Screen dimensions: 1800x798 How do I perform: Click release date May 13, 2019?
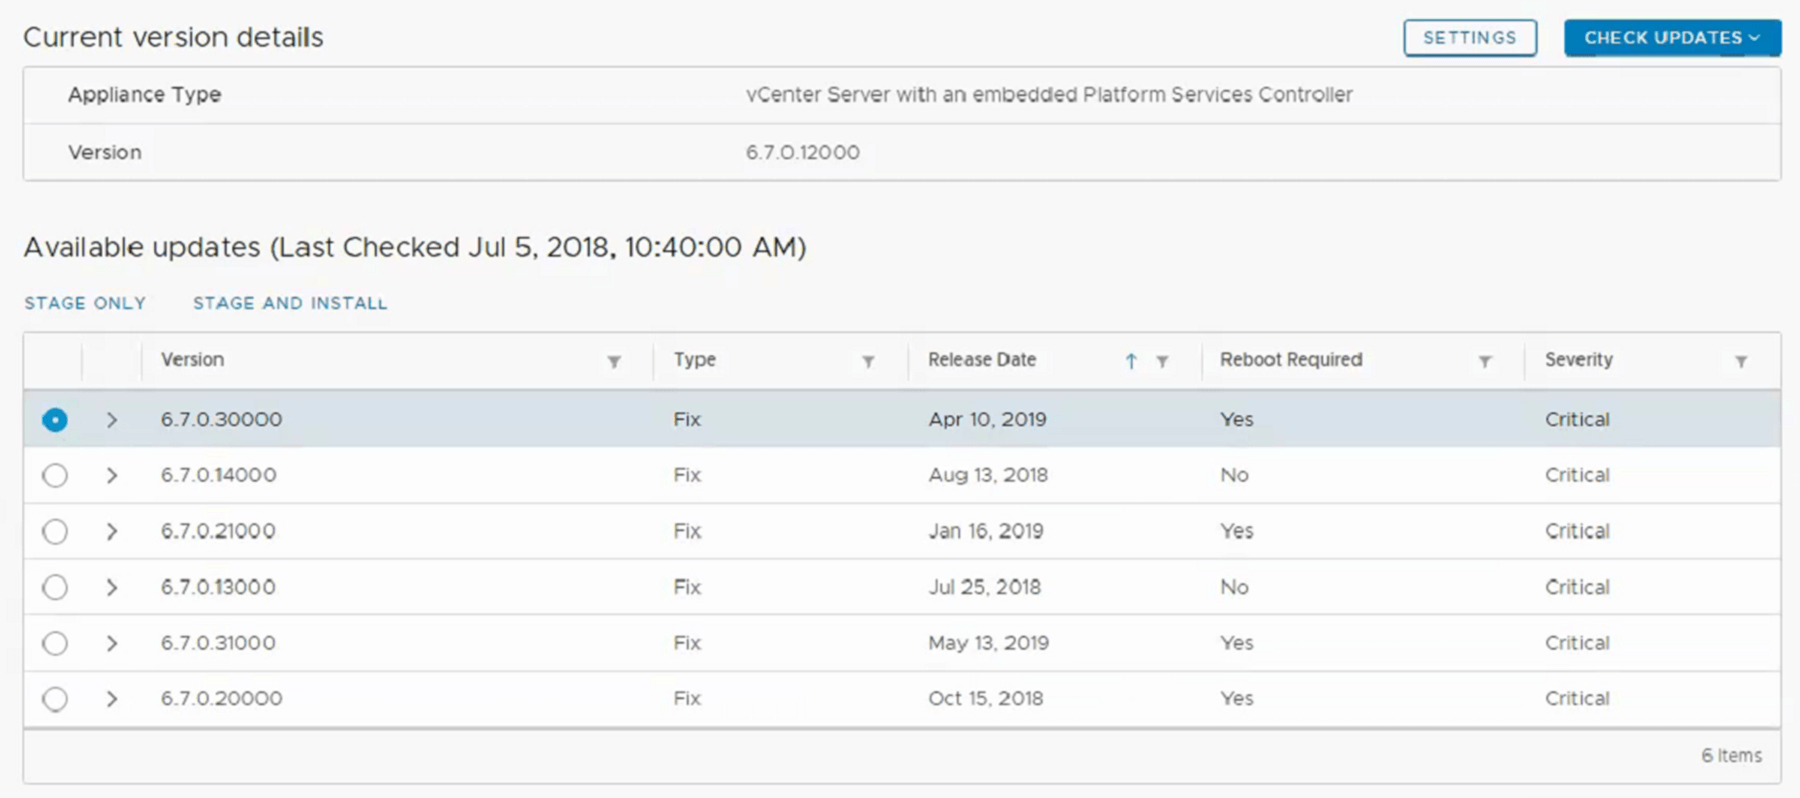pyautogui.click(x=988, y=643)
